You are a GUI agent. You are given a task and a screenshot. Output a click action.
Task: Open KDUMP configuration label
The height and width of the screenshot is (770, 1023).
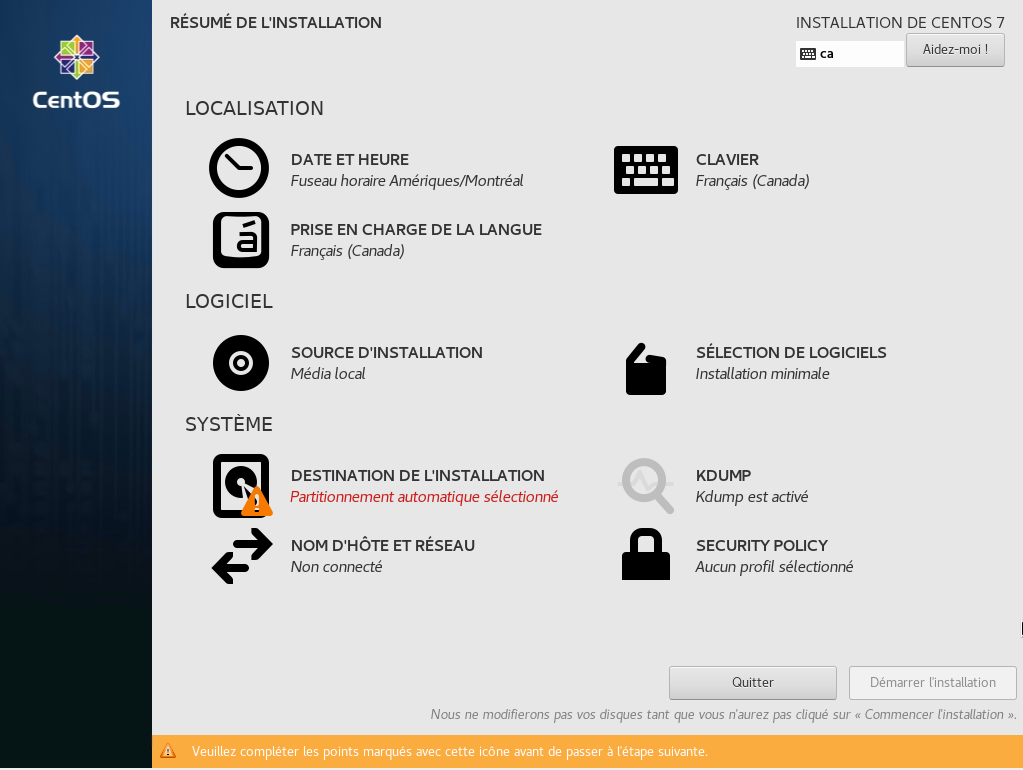coord(723,476)
